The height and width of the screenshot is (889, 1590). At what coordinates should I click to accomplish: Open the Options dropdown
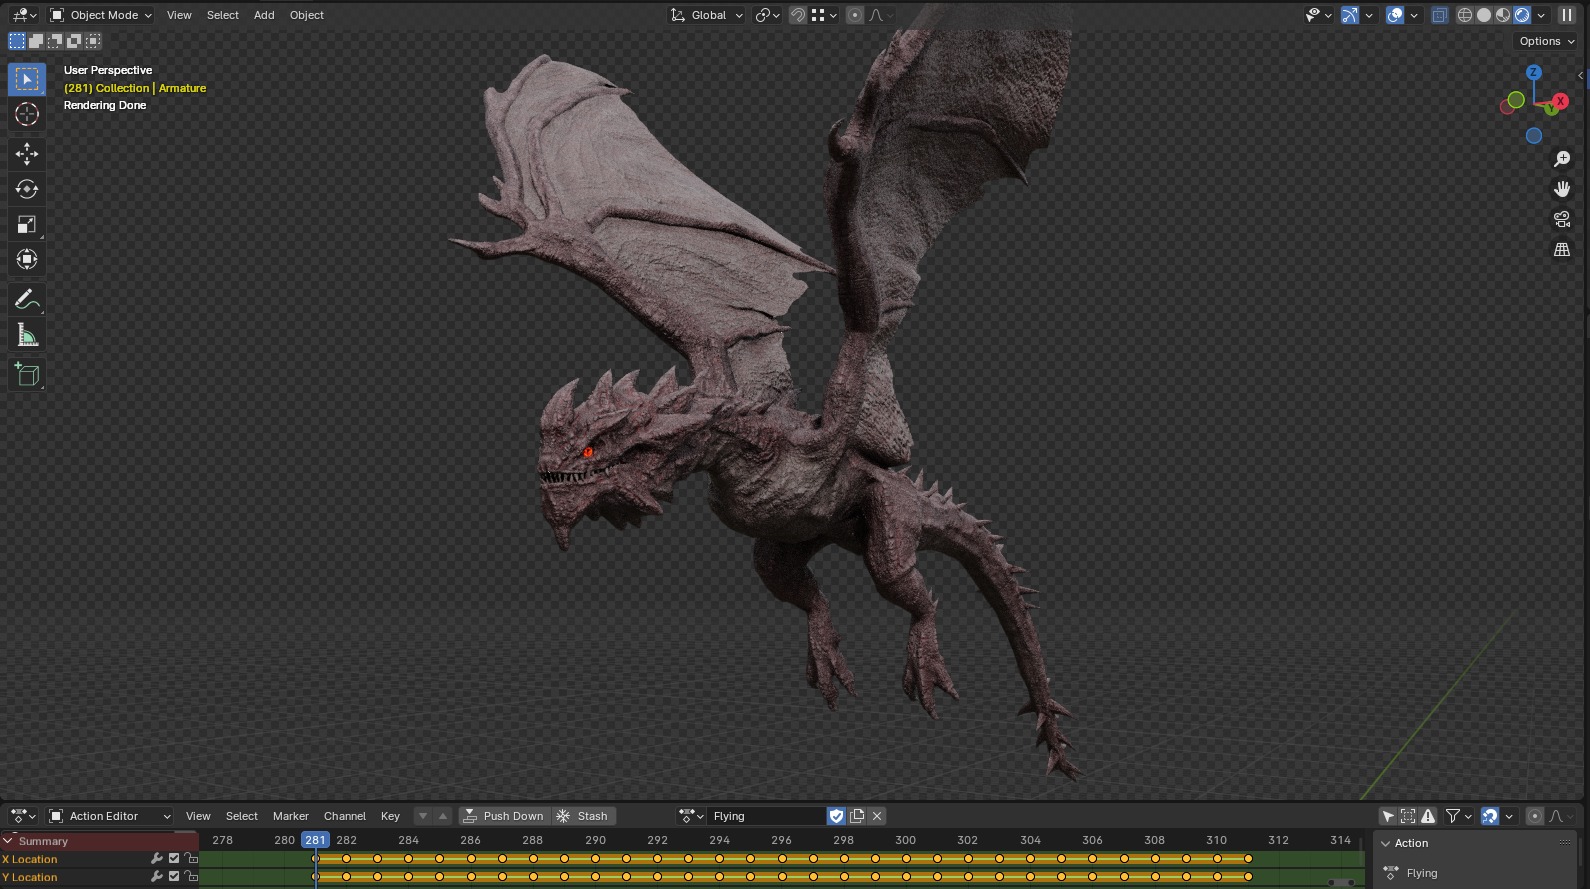point(1546,41)
